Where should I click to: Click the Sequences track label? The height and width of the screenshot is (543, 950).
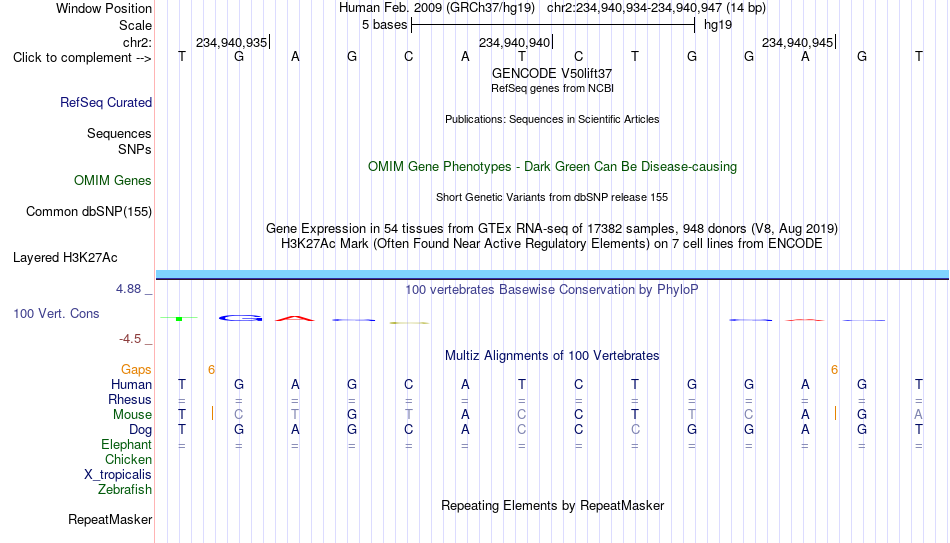pyautogui.click(x=119, y=133)
